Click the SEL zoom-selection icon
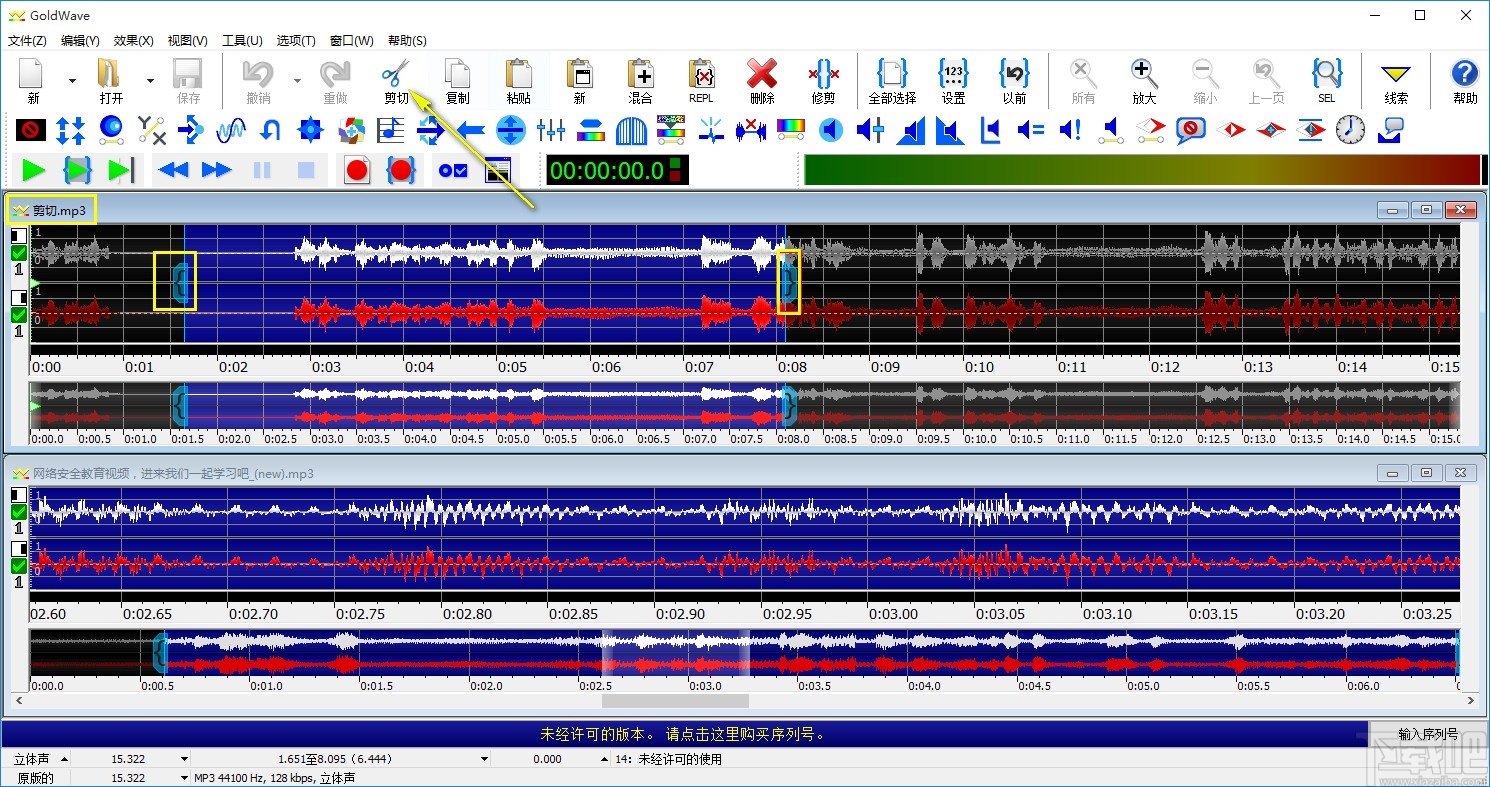 [1326, 74]
